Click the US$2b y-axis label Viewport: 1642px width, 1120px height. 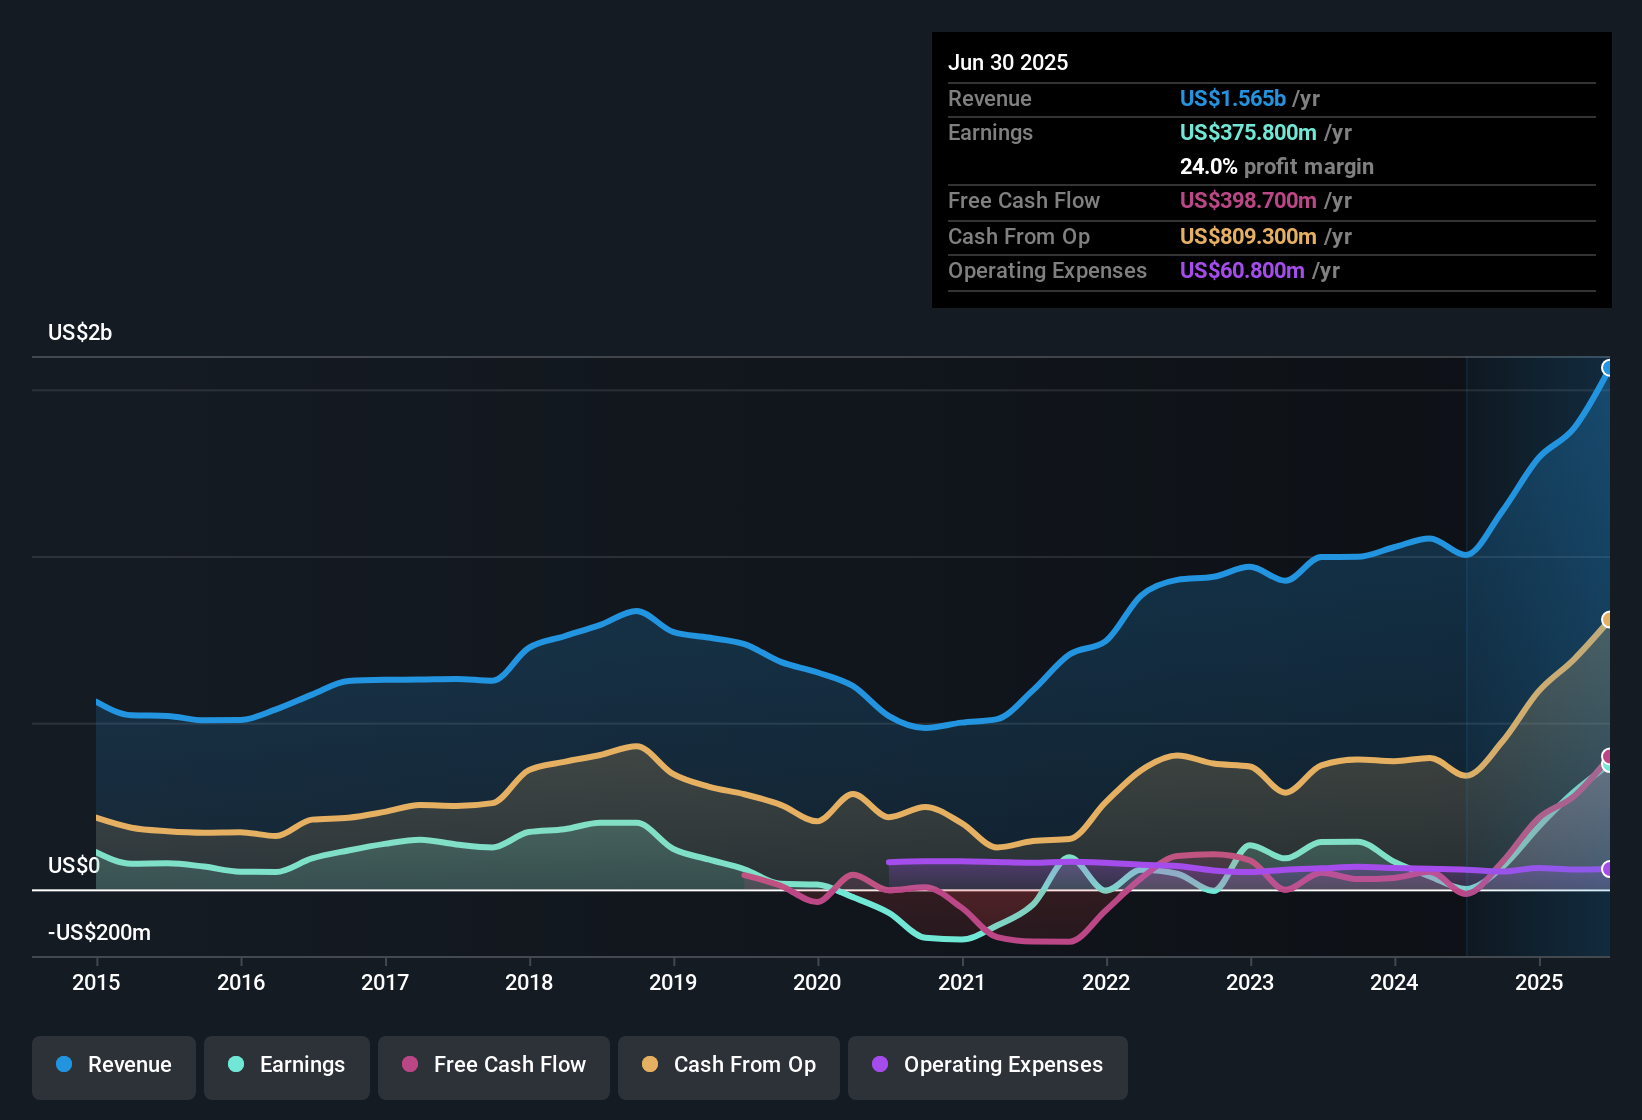(x=80, y=332)
